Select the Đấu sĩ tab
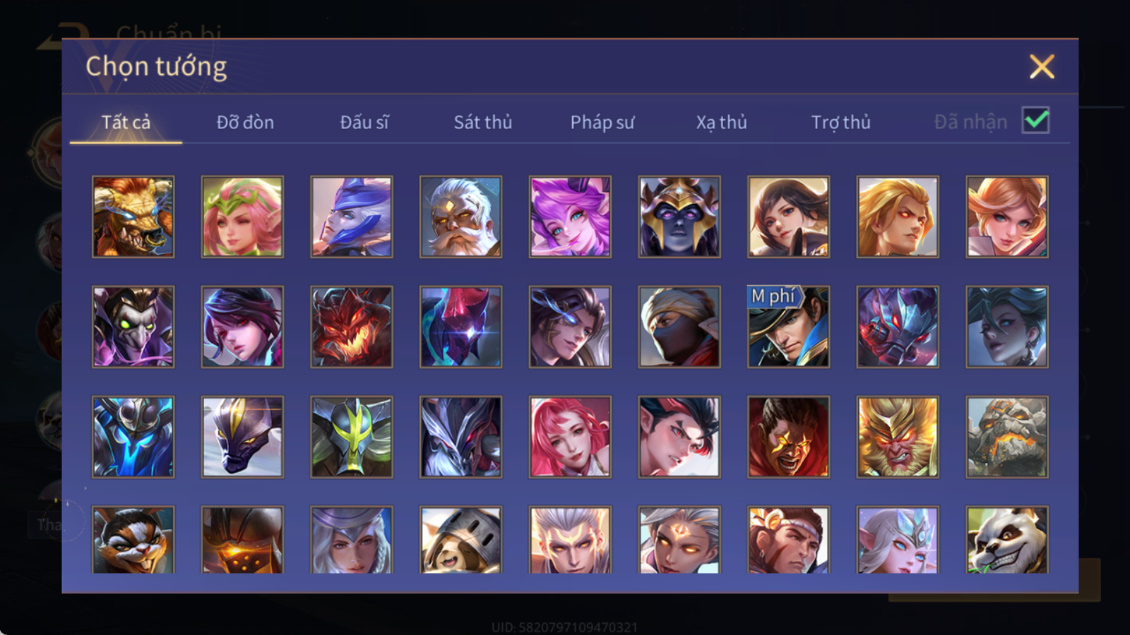The width and height of the screenshot is (1130, 635). [364, 123]
